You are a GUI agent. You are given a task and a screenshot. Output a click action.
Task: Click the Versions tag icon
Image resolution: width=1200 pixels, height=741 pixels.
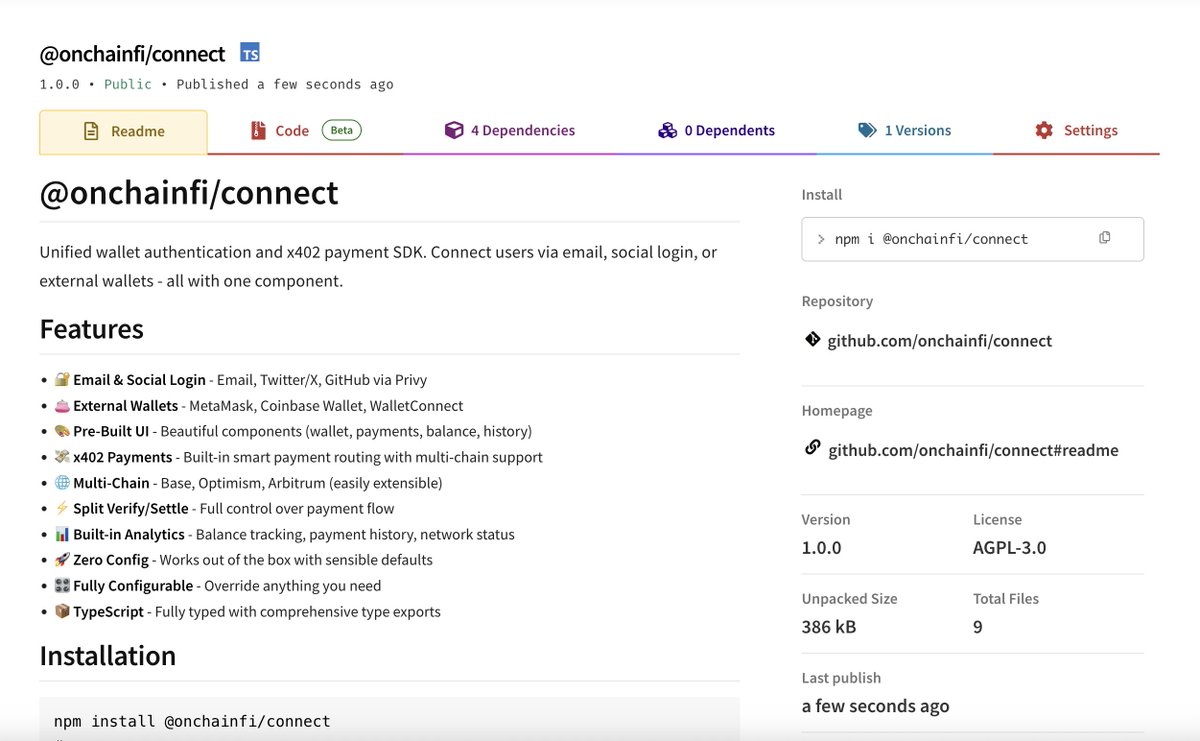tap(865, 130)
